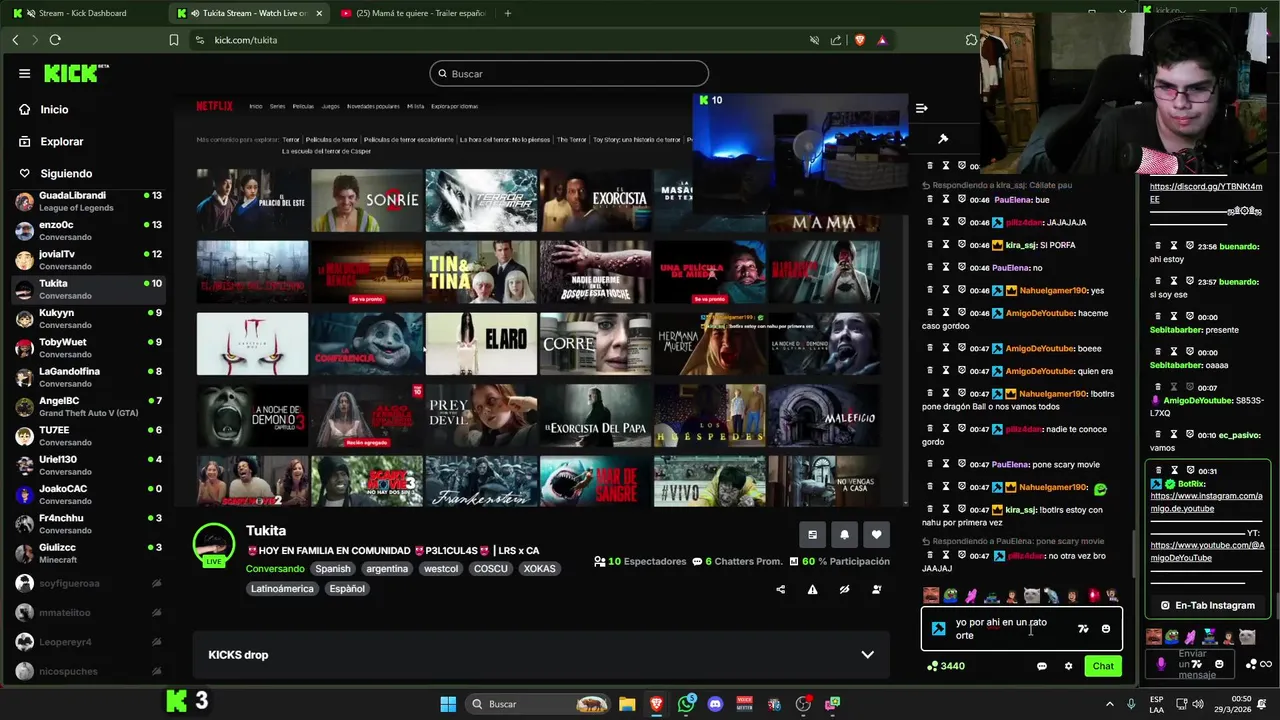Open Explorar in Kick sidebar
Screen dimensions: 1280x720
[62, 141]
